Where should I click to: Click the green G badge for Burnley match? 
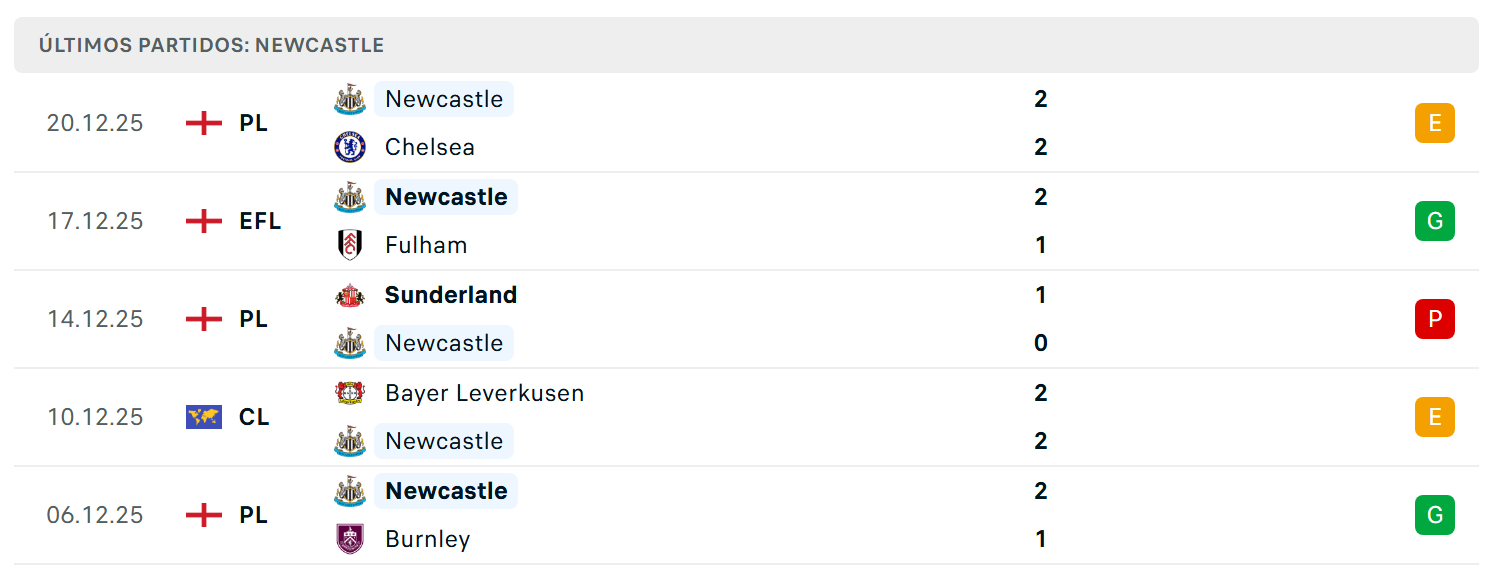[1435, 515]
